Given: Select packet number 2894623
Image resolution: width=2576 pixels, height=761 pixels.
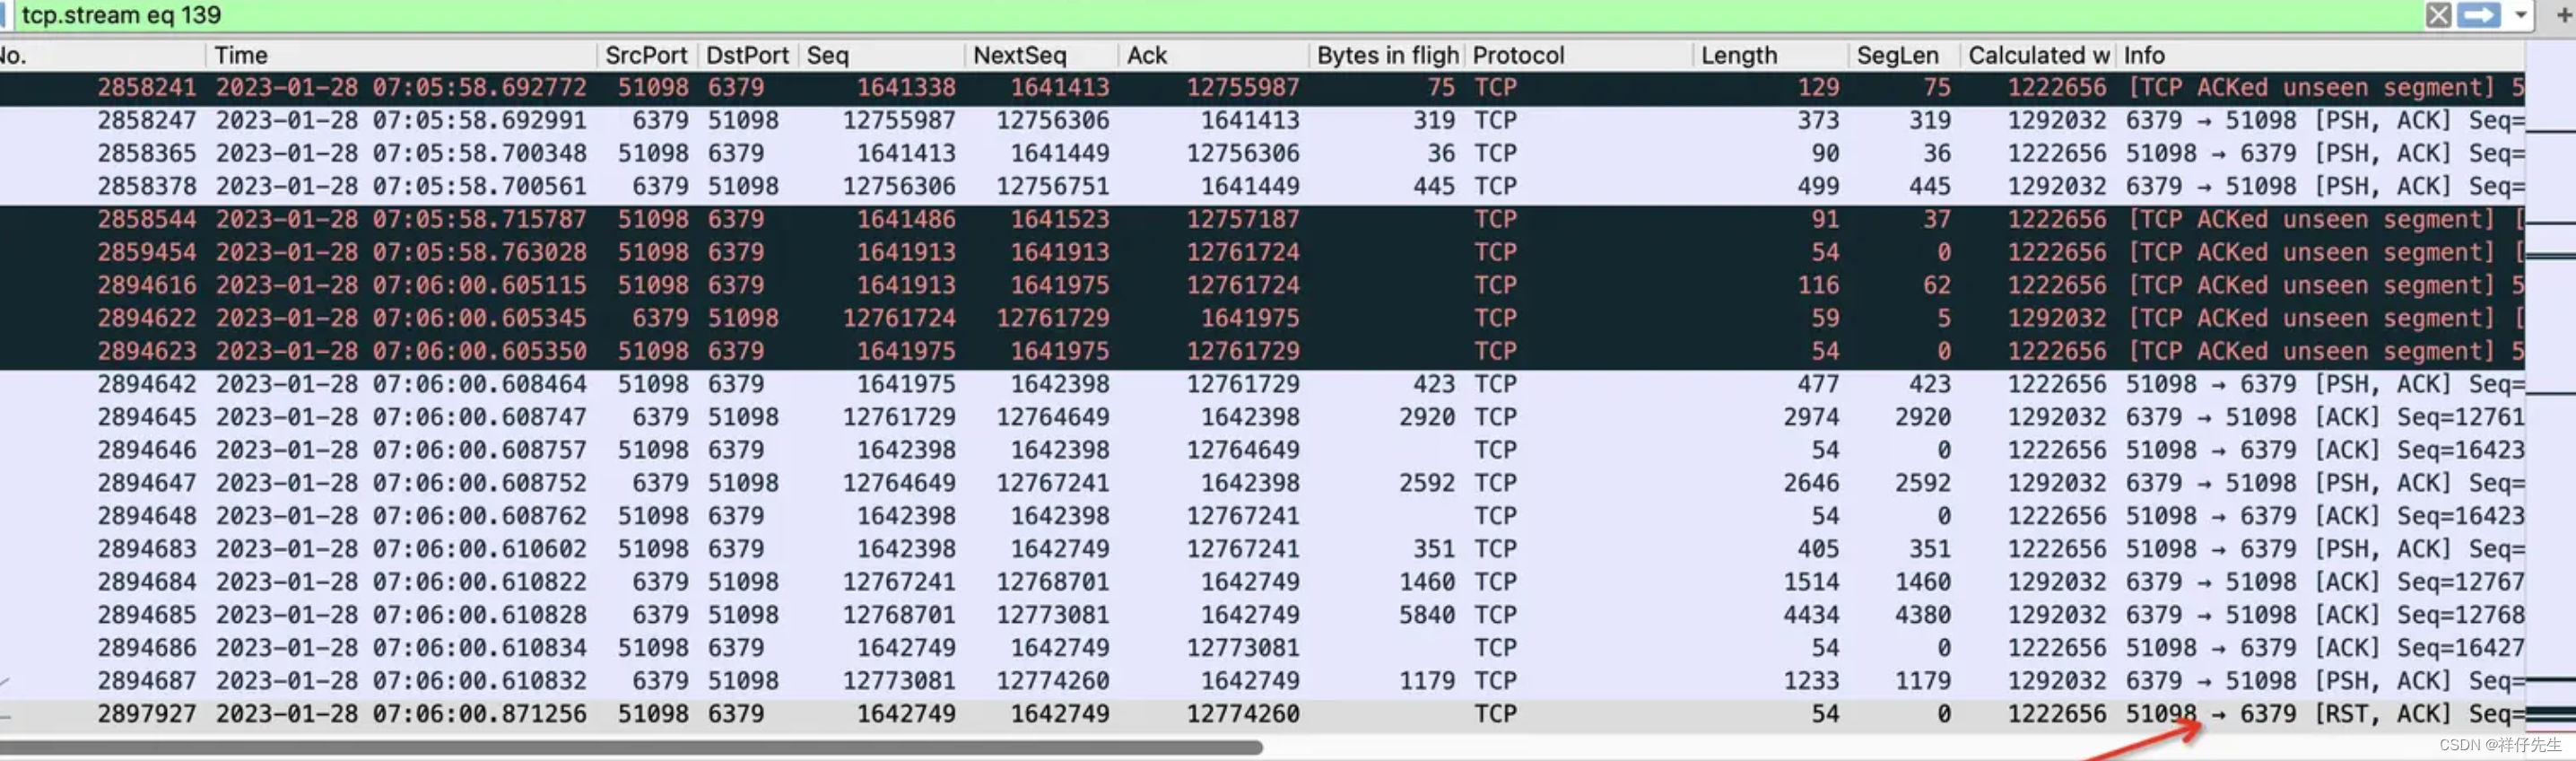Looking at the screenshot, I should [1262, 352].
